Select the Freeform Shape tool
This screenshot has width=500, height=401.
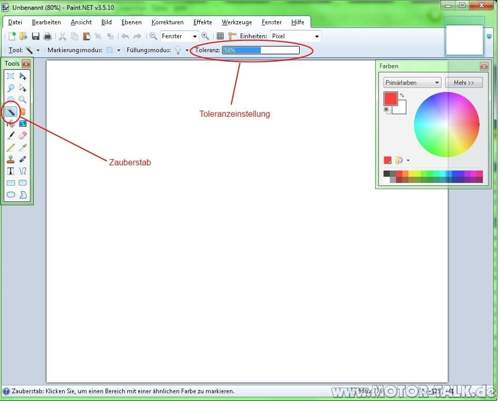pos(22,195)
